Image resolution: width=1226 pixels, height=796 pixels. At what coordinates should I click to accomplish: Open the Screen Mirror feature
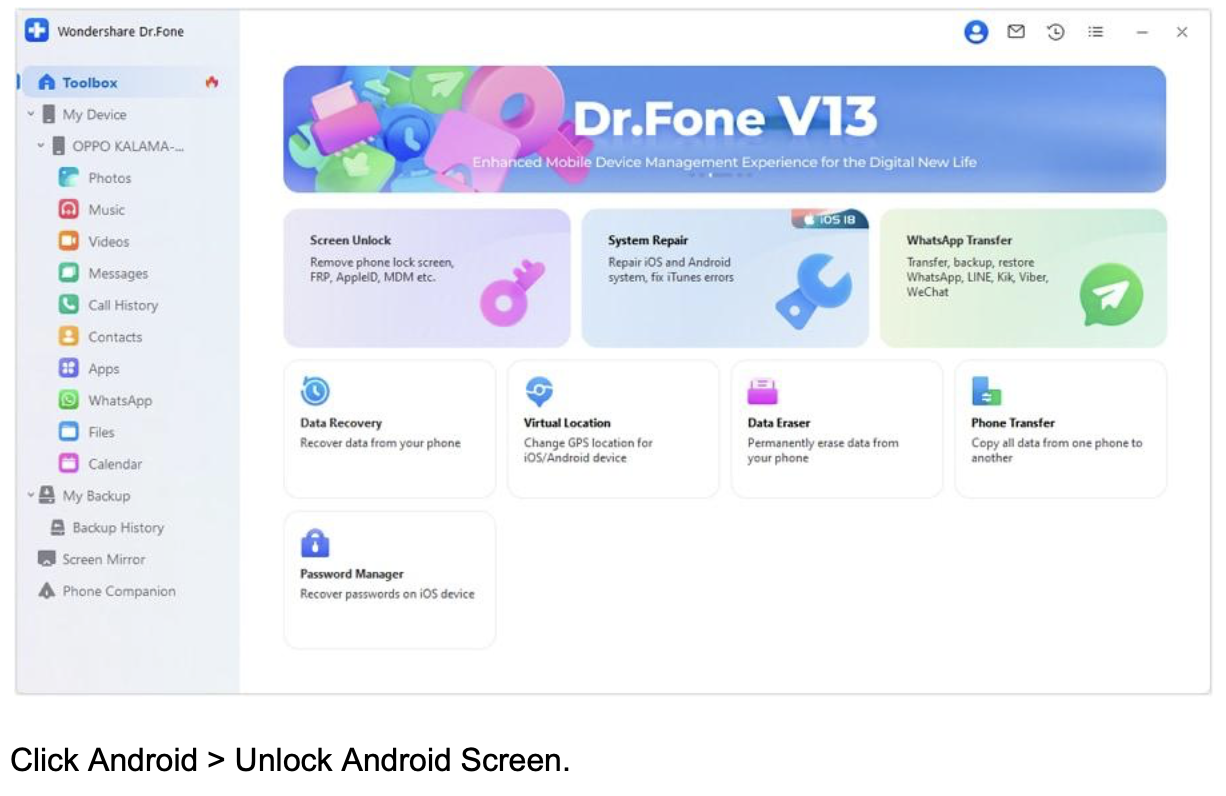[x=103, y=559]
